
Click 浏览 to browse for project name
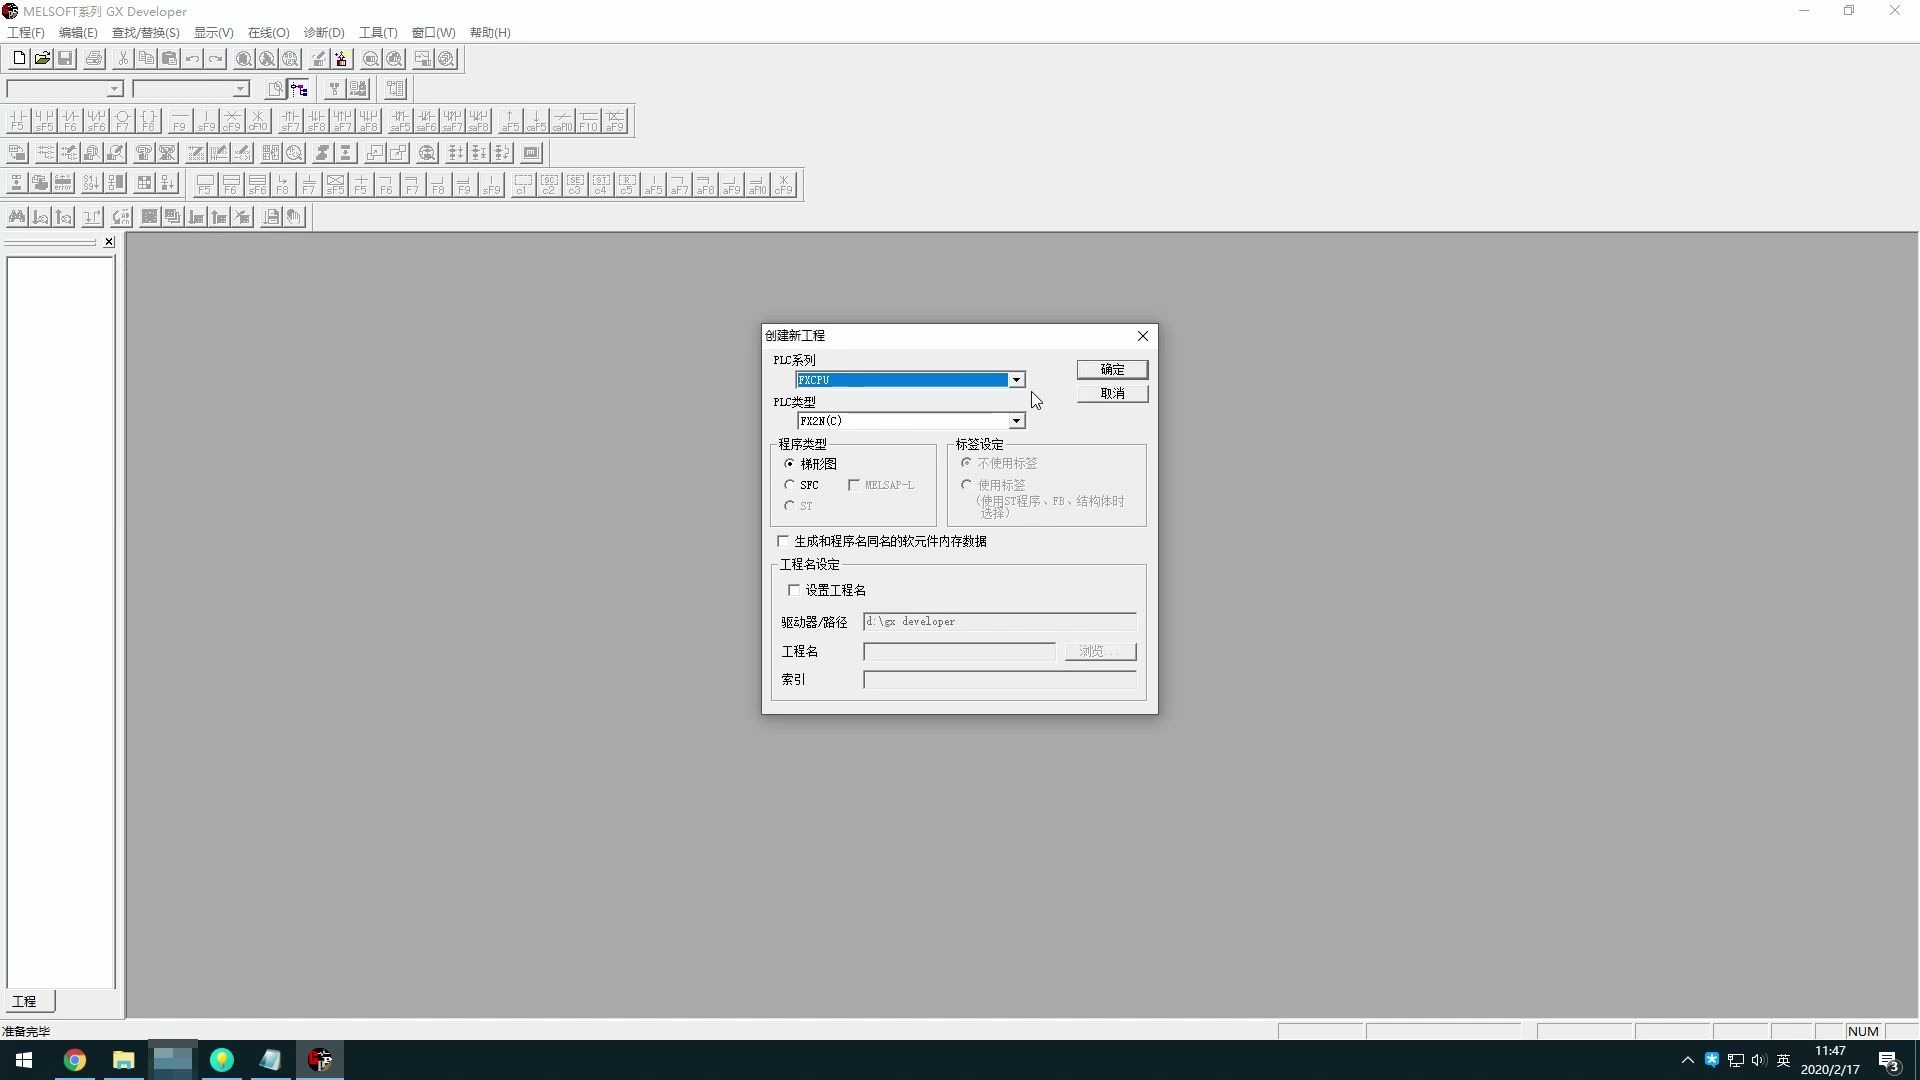(x=1099, y=651)
